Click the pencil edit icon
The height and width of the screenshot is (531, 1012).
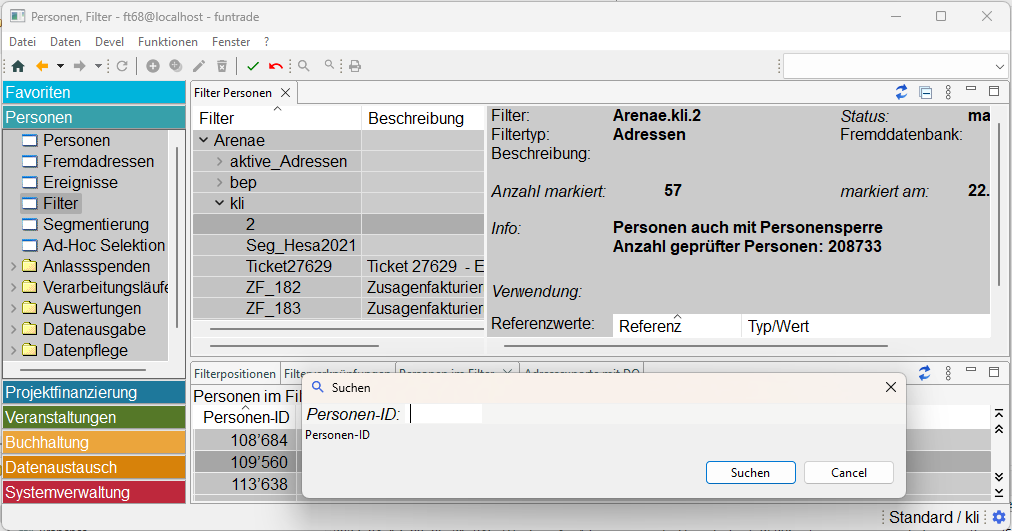click(x=199, y=66)
